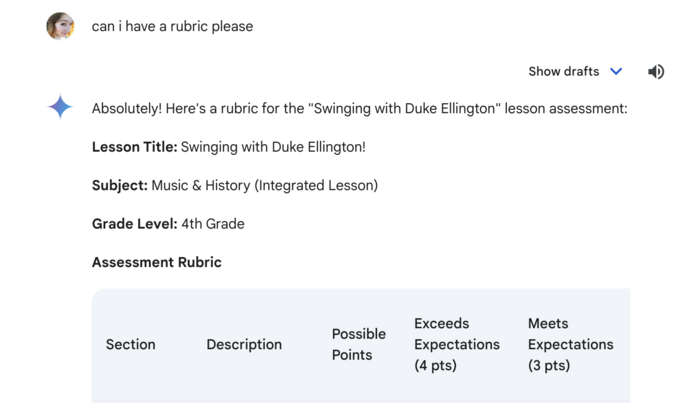The width and height of the screenshot is (700, 403).
Task: Select the "Exceeds Expectations (4 pts)" column header
Action: pyautogui.click(x=457, y=344)
